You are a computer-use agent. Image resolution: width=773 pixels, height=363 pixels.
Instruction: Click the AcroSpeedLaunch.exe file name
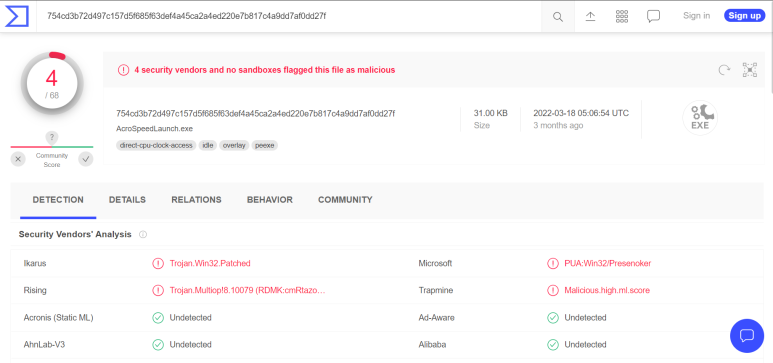[x=154, y=129]
